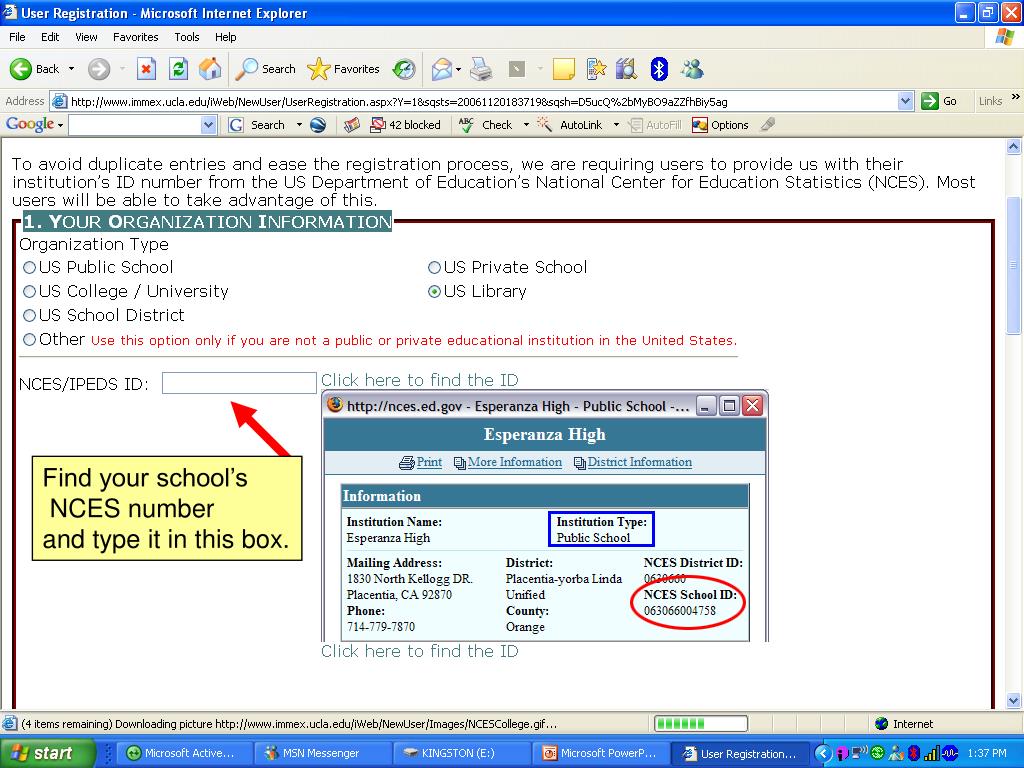The image size is (1024, 768).
Task: Expand the Address bar URL dropdown
Action: click(x=905, y=101)
